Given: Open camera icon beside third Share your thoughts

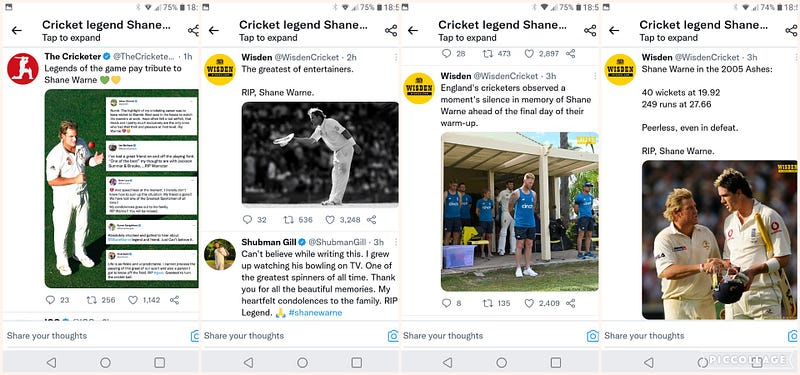Looking at the screenshot, I should pyautogui.click(x=592, y=336).
